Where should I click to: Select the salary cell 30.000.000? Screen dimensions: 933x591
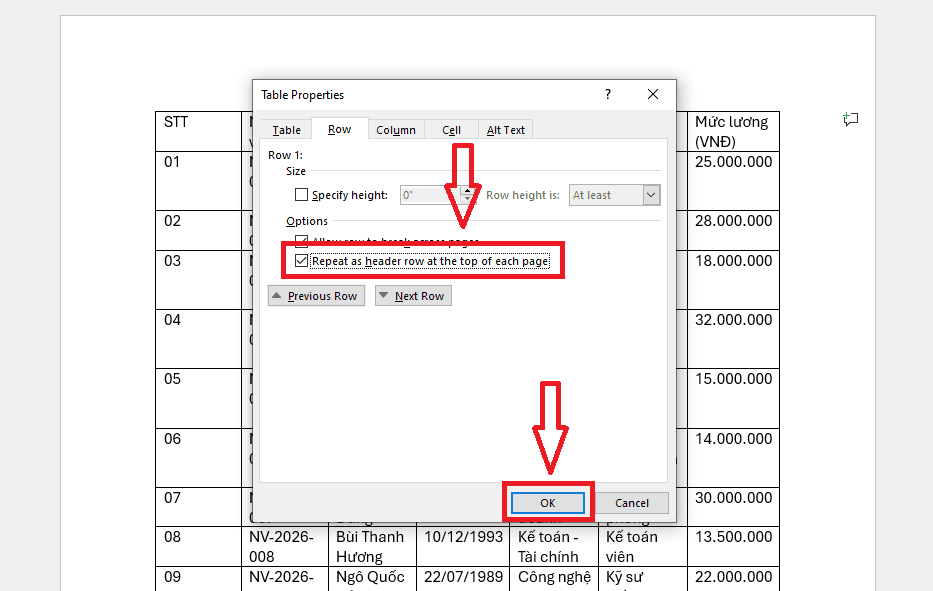(733, 507)
